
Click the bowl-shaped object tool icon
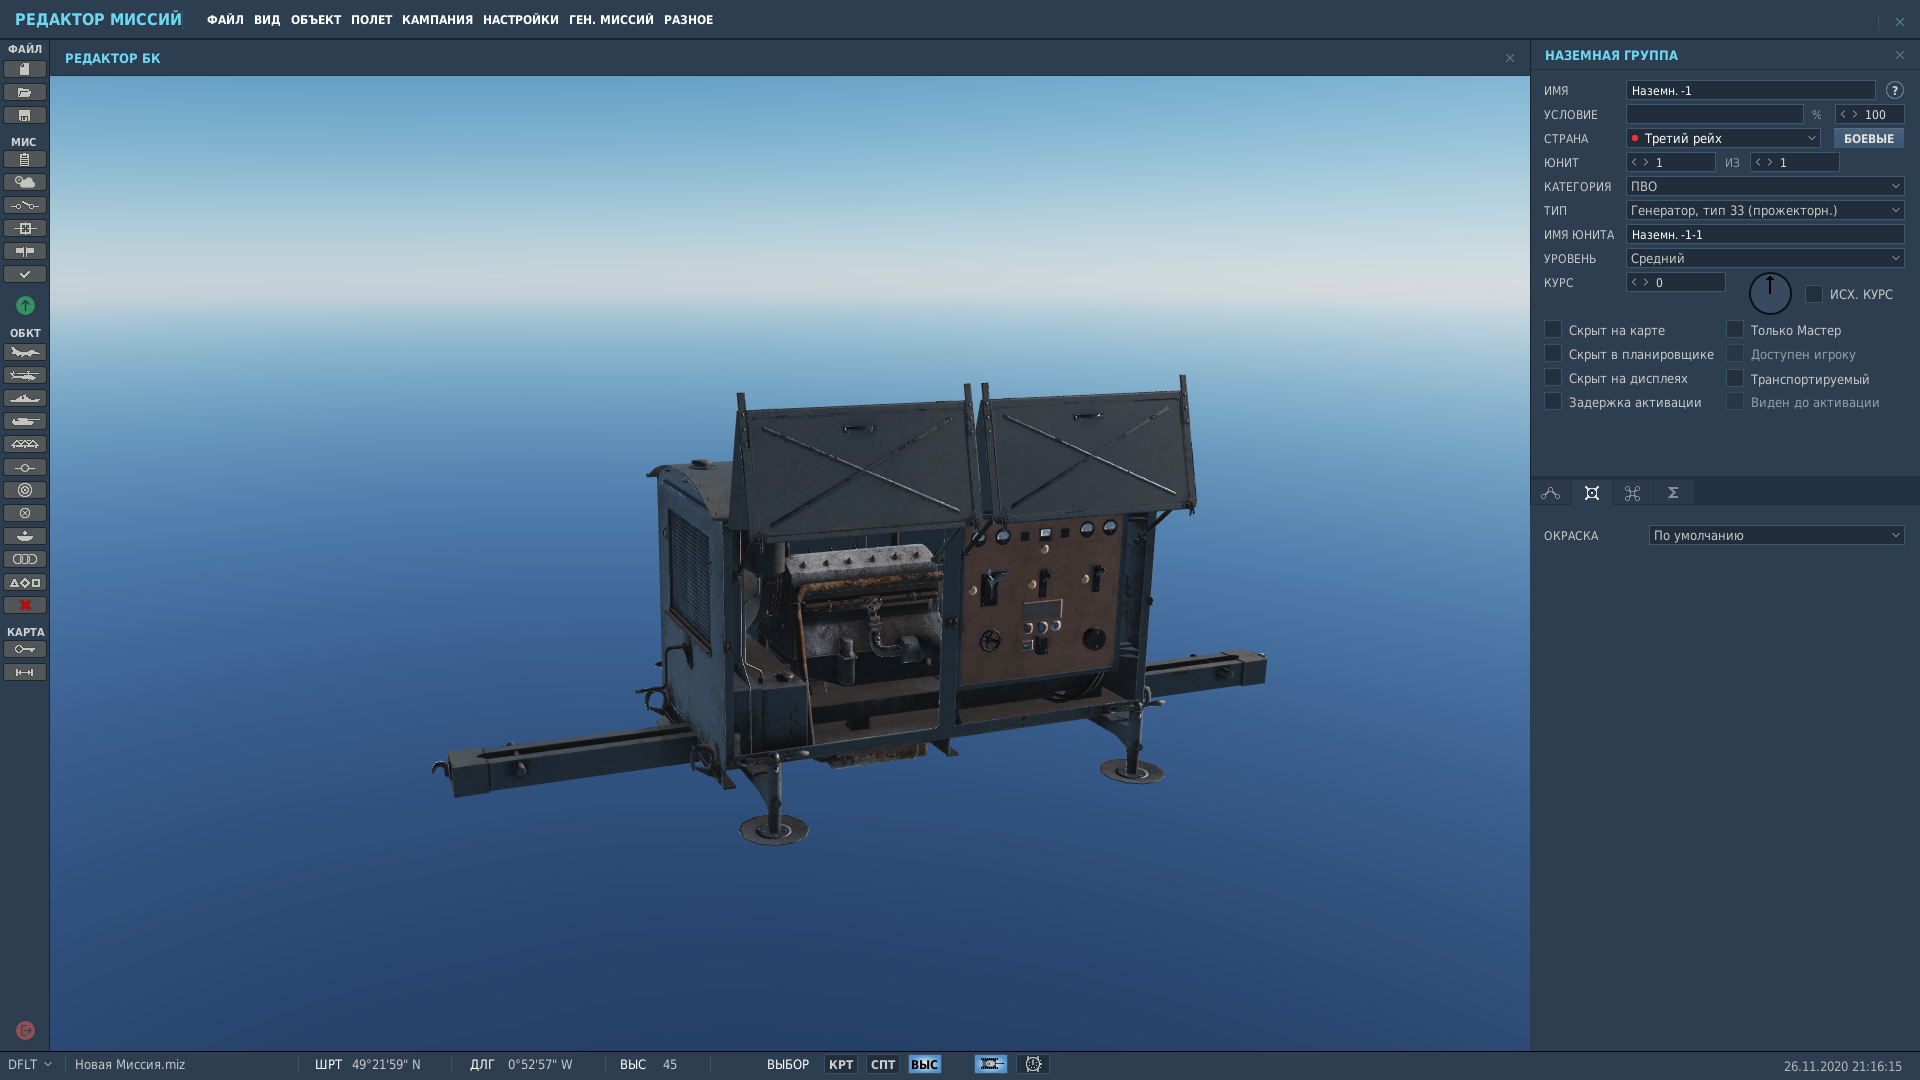25,536
